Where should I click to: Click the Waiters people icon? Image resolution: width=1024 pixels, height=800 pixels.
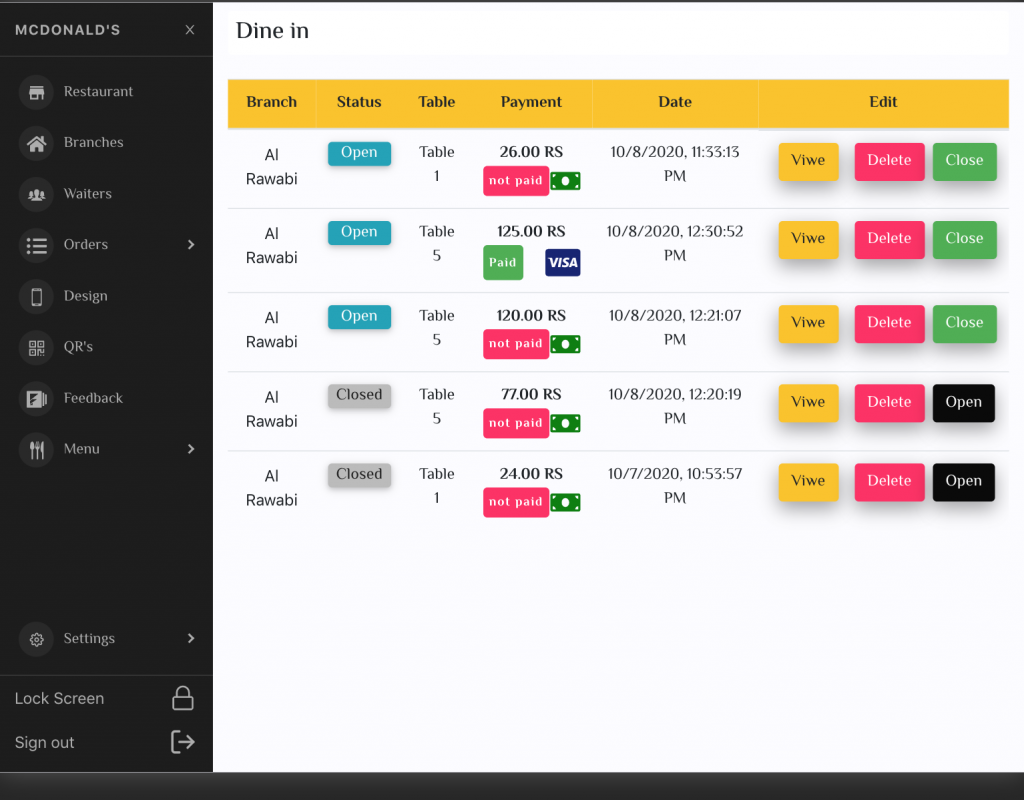point(37,194)
